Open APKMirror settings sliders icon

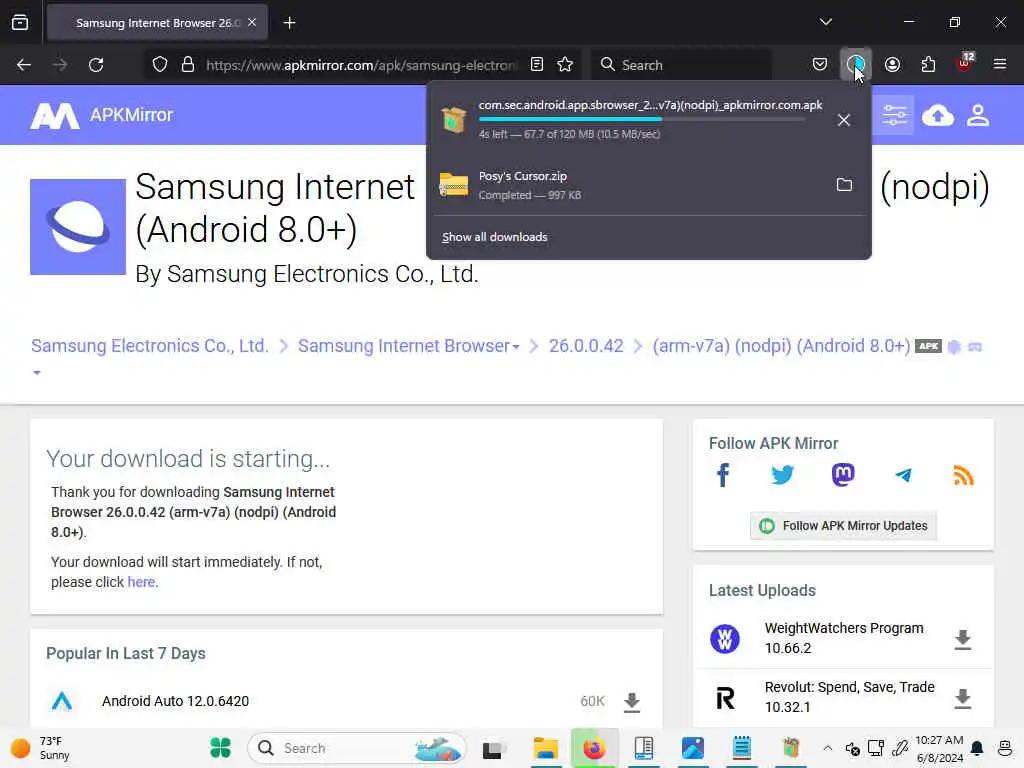click(895, 116)
